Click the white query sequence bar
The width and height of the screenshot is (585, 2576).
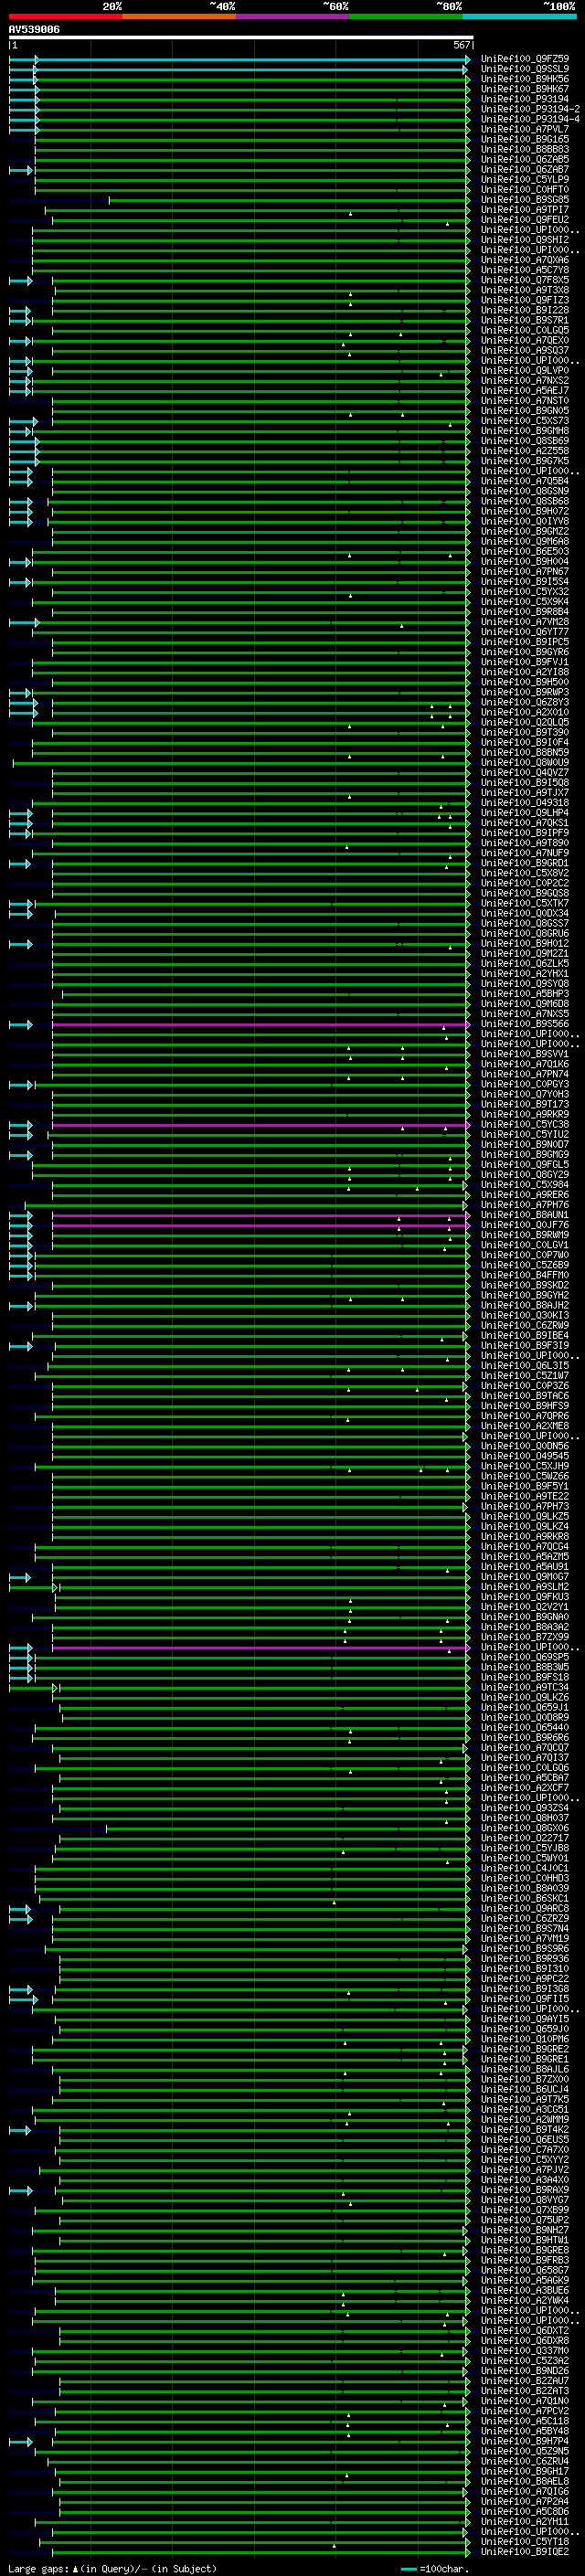241,38
